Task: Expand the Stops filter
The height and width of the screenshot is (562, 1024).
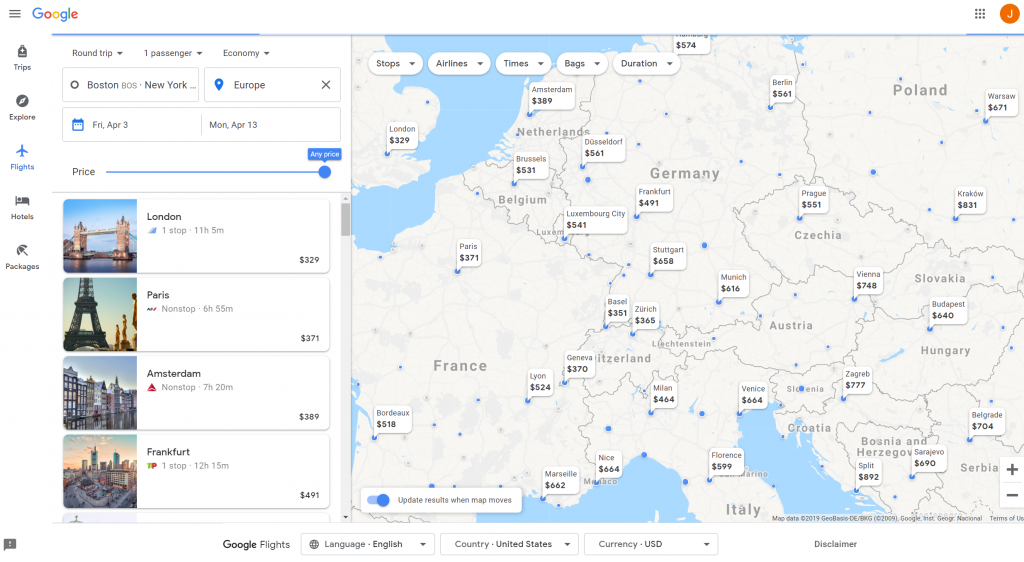Action: [x=395, y=63]
